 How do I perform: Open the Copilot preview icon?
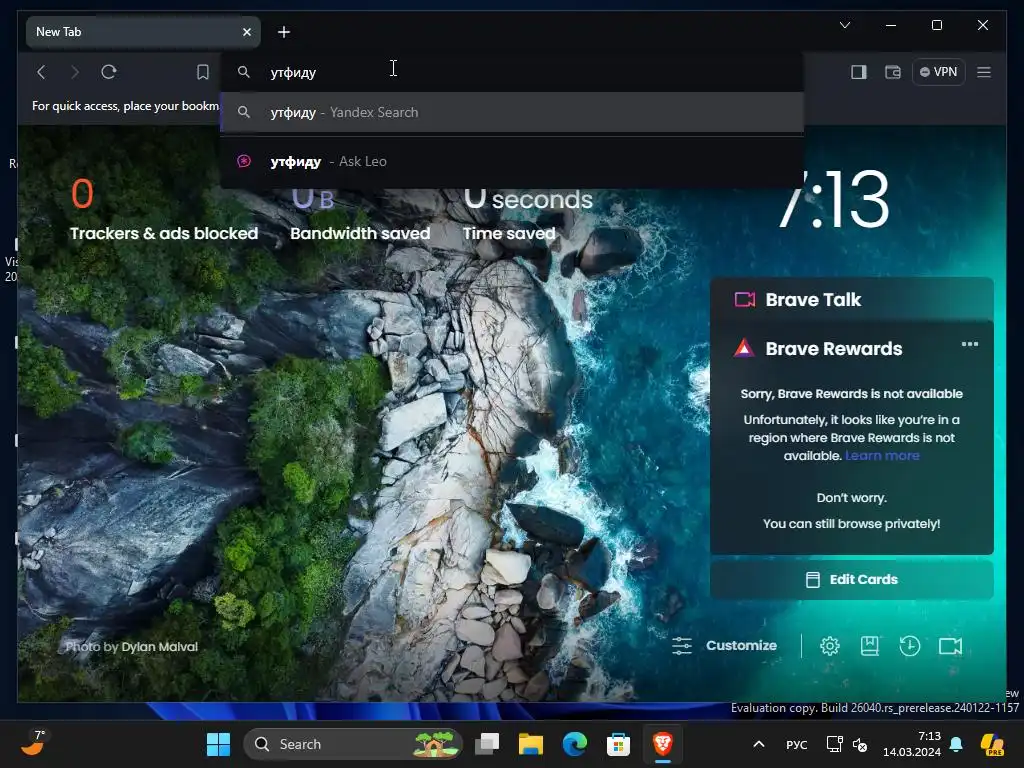click(x=992, y=744)
